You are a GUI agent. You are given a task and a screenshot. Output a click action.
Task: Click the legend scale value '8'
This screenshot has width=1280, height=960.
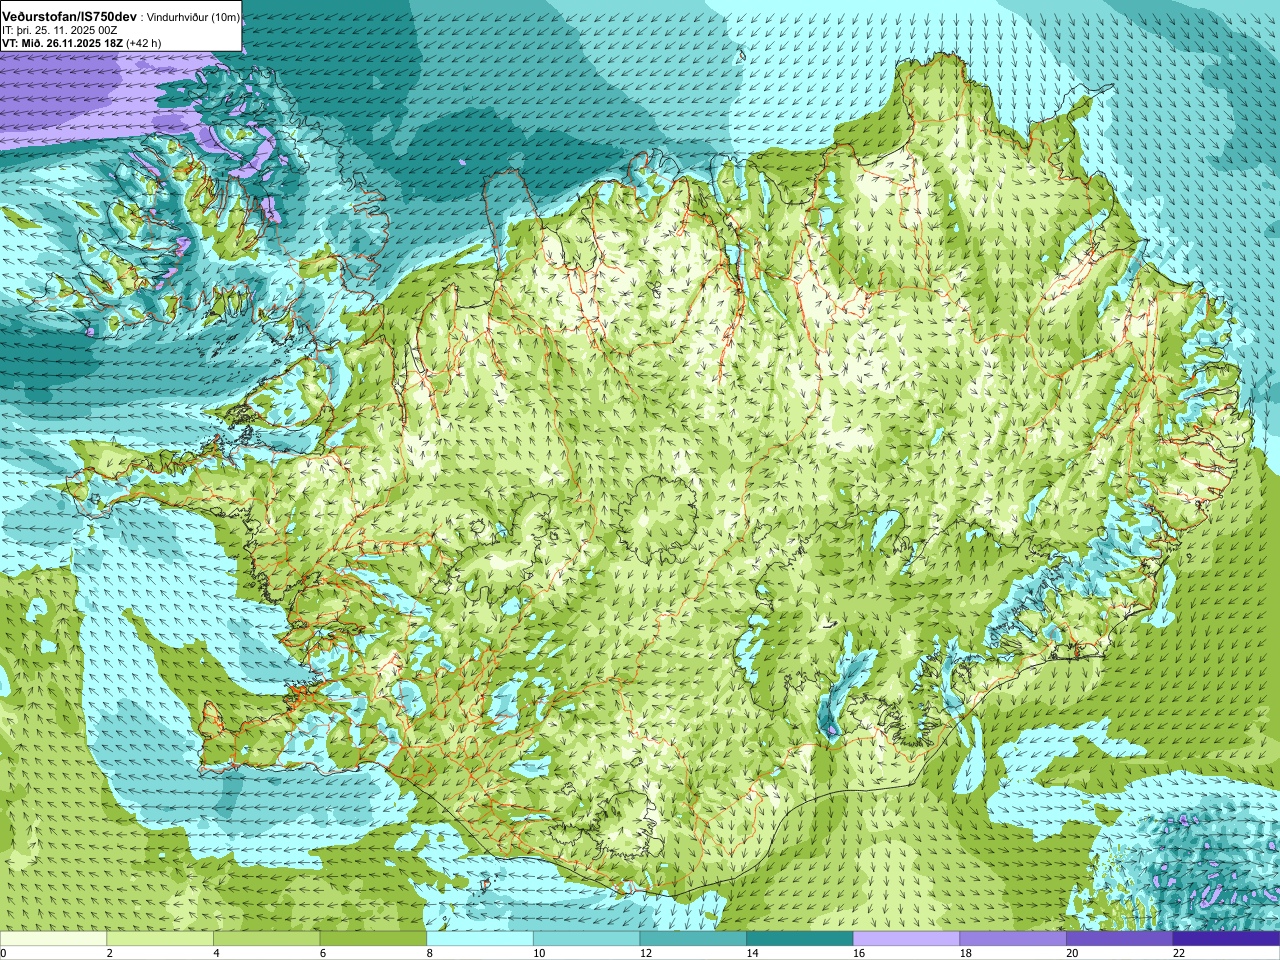429,953
